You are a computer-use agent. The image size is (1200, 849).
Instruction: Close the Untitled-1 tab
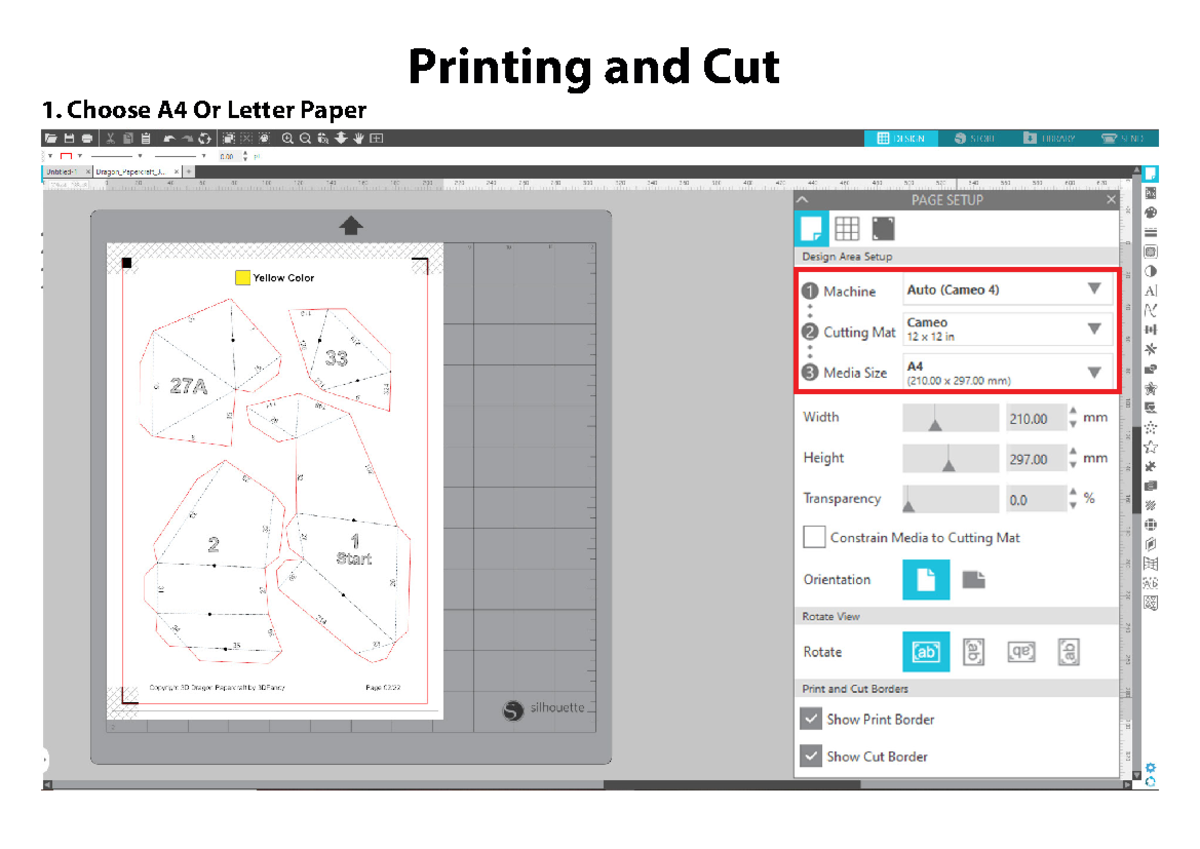[88, 172]
